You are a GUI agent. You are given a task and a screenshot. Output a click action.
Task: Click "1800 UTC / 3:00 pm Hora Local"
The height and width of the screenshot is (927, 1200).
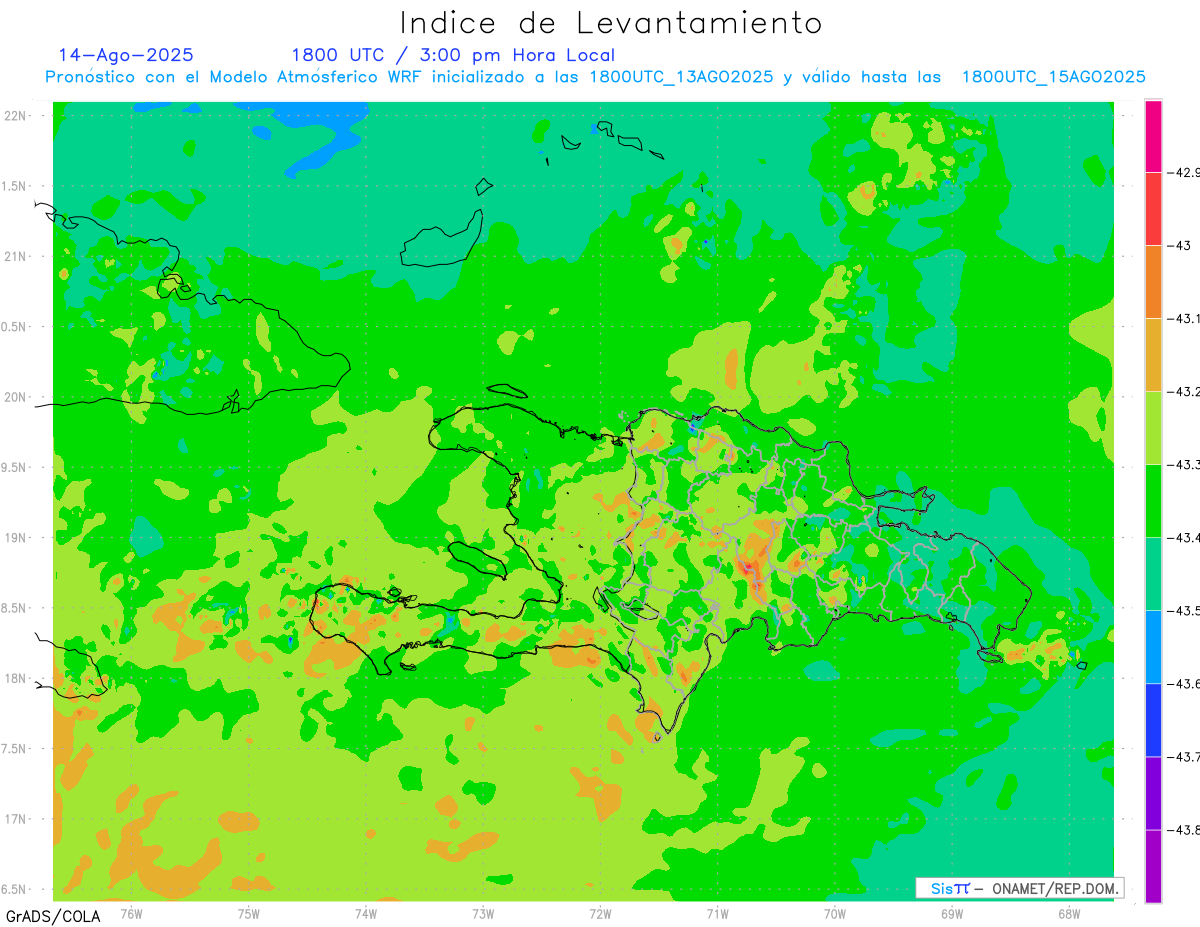tap(453, 55)
